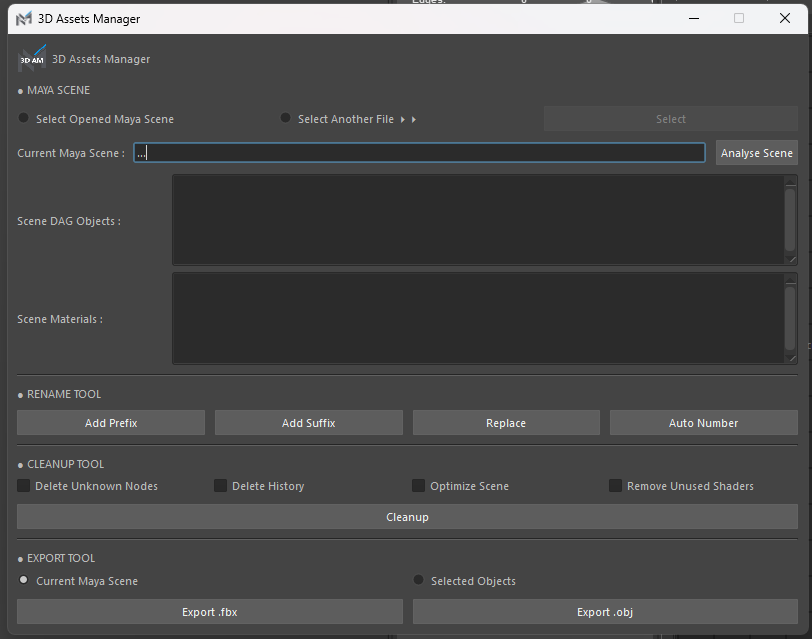This screenshot has width=812, height=639.
Task: Select the Current Maya Scene export radio
Action: pyautogui.click(x=23, y=580)
